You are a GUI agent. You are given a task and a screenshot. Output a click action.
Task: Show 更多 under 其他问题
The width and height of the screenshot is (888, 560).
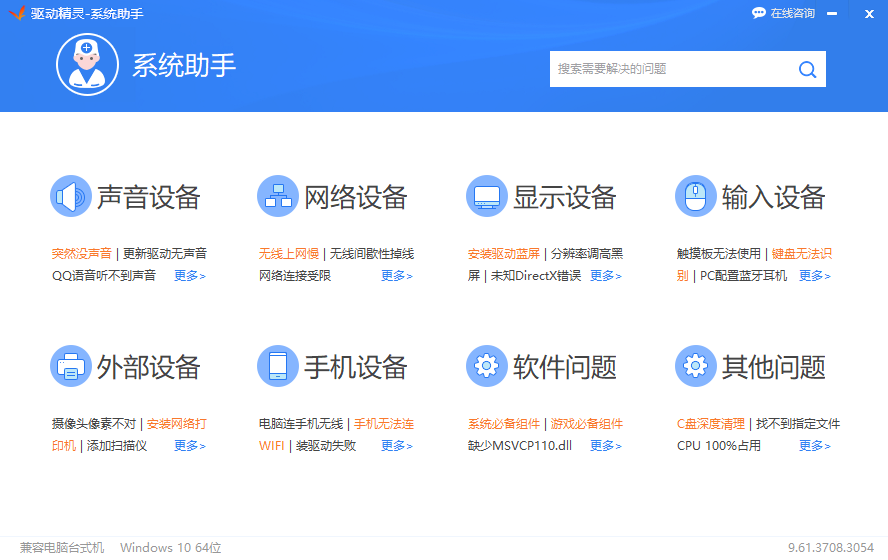pos(814,446)
